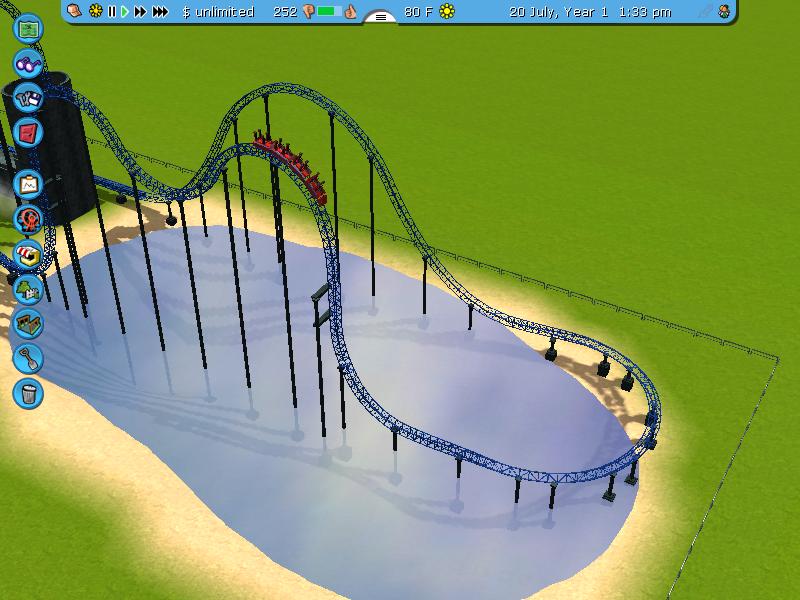The width and height of the screenshot is (800, 600).
Task: Click the date '20 July, Year 1'
Action: pyautogui.click(x=559, y=12)
